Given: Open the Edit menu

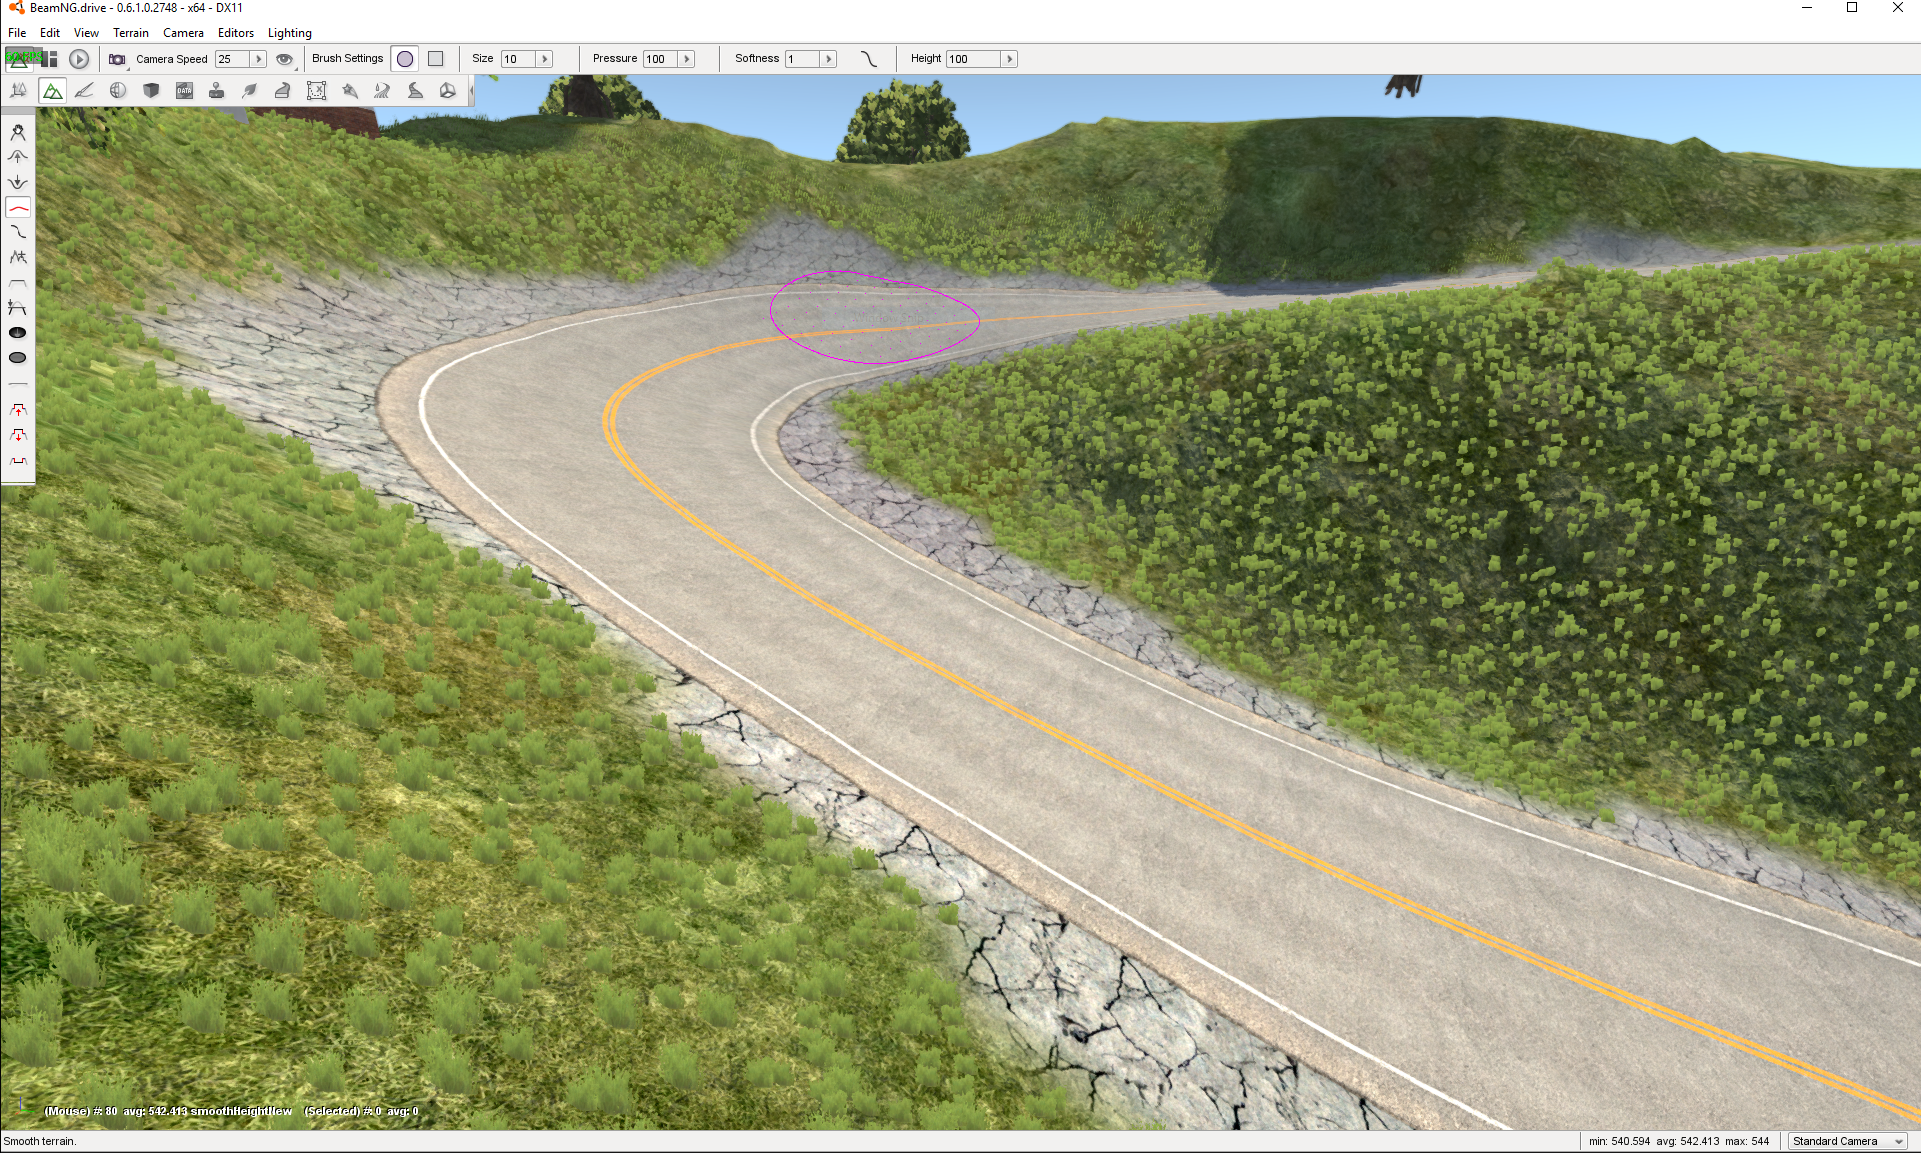Looking at the screenshot, I should [x=50, y=33].
